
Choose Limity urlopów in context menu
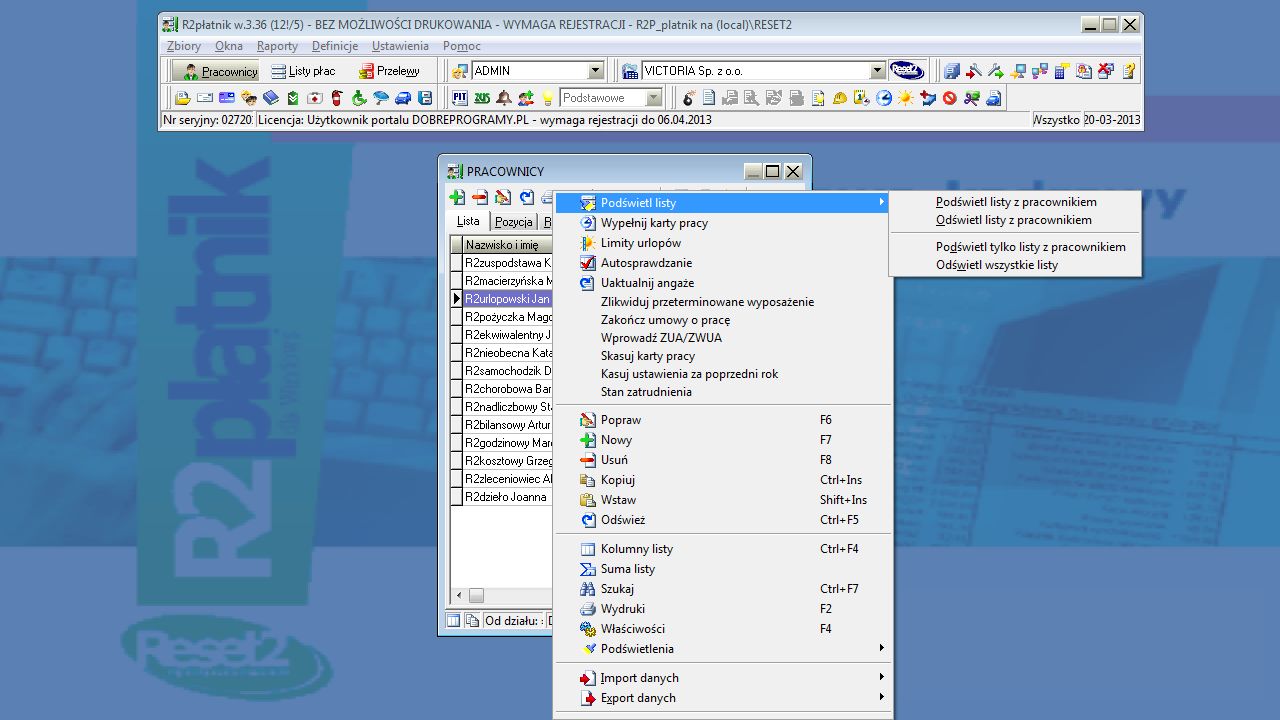(723, 243)
